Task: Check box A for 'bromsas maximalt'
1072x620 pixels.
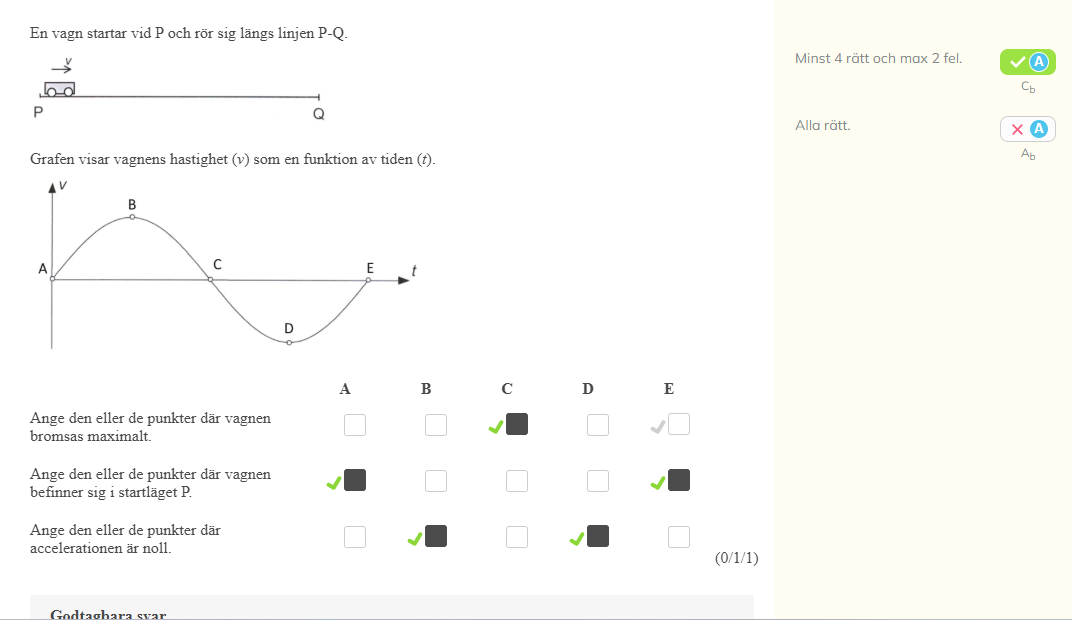Action: tap(355, 425)
